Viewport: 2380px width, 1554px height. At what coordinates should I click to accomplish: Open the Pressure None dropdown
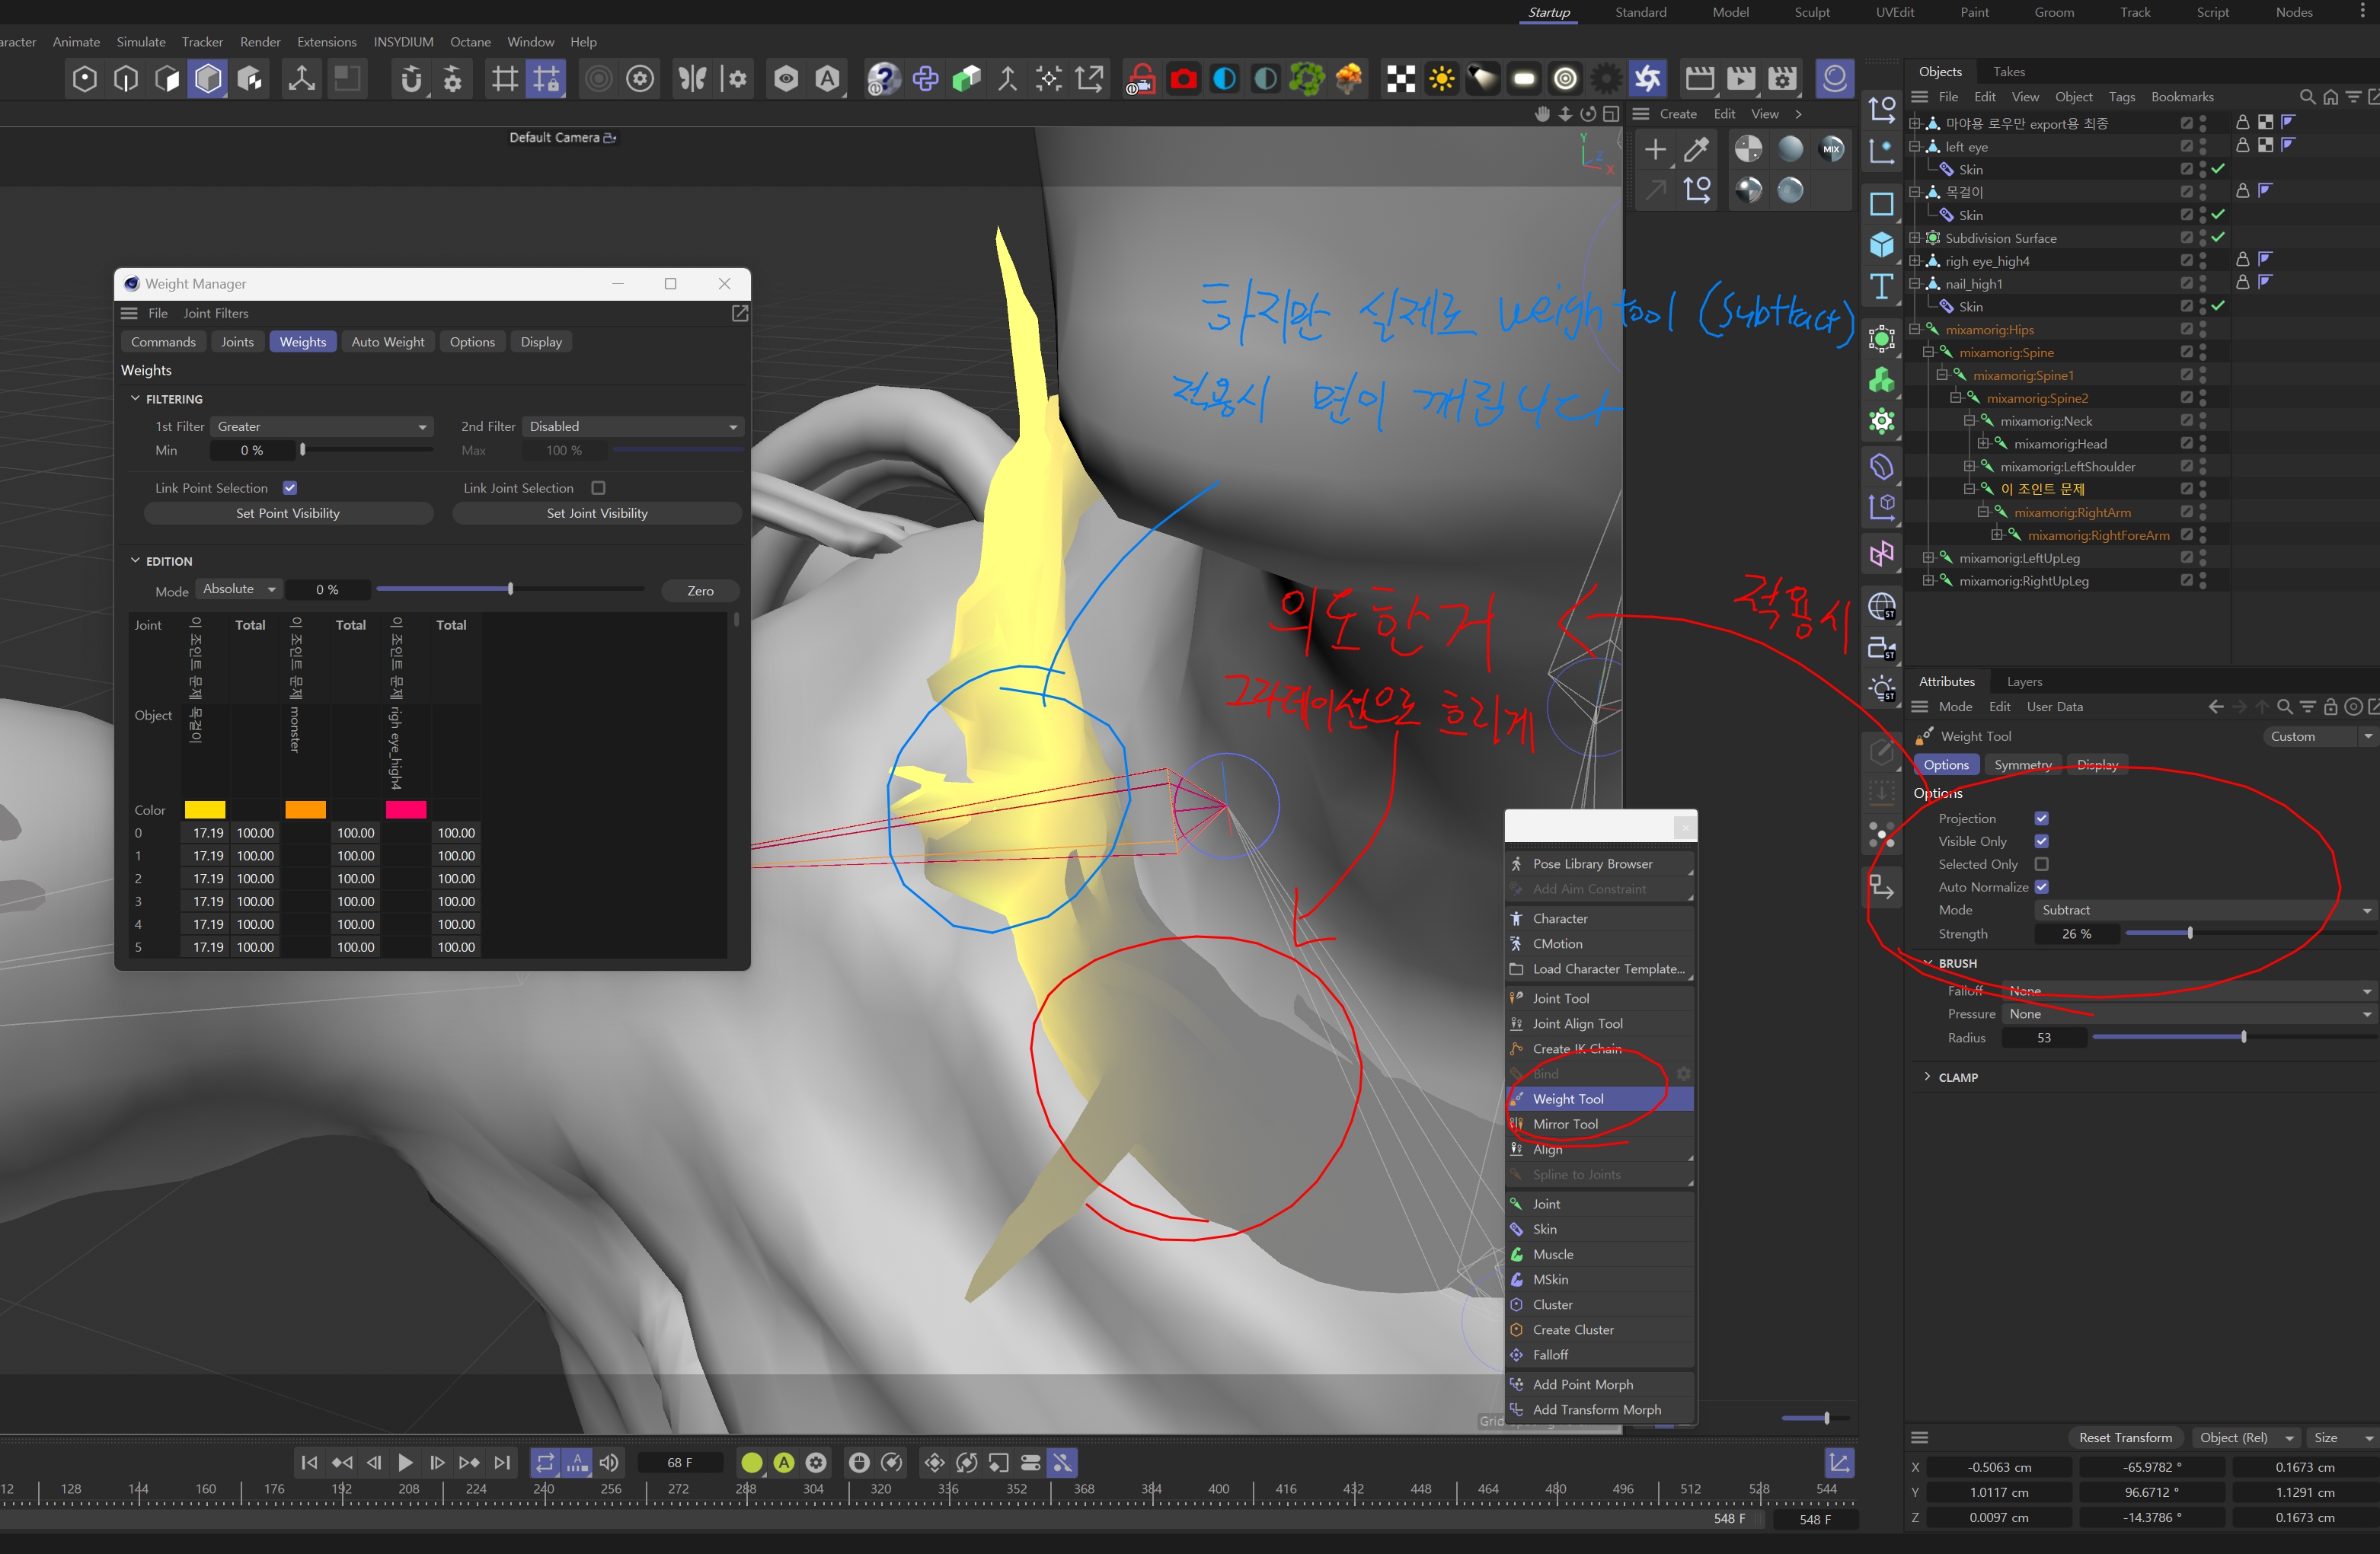coord(2189,1014)
